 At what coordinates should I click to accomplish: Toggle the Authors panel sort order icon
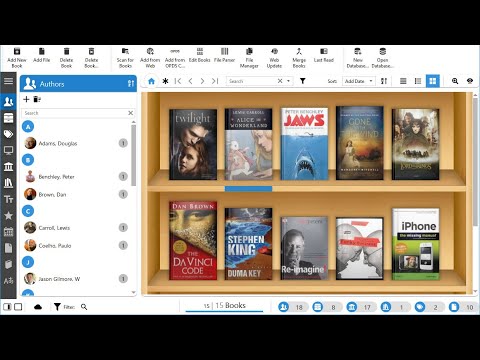pos(131,83)
